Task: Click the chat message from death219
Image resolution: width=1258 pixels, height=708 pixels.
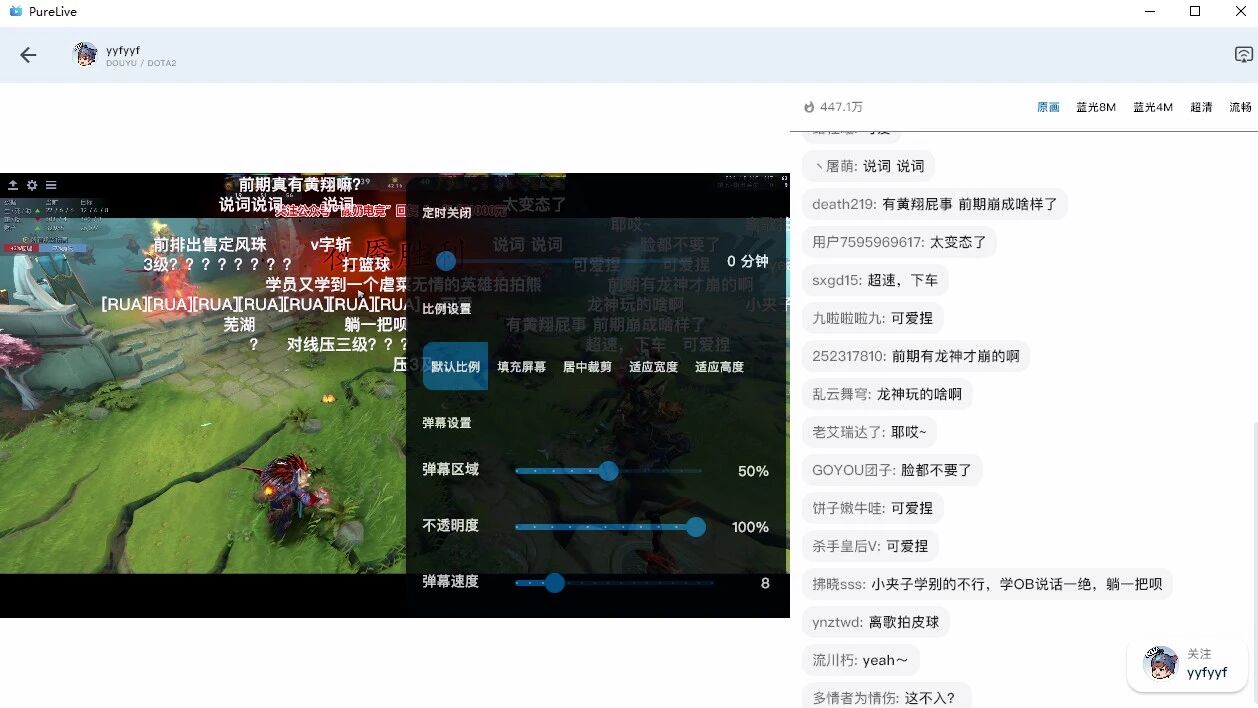Action: [x=935, y=204]
